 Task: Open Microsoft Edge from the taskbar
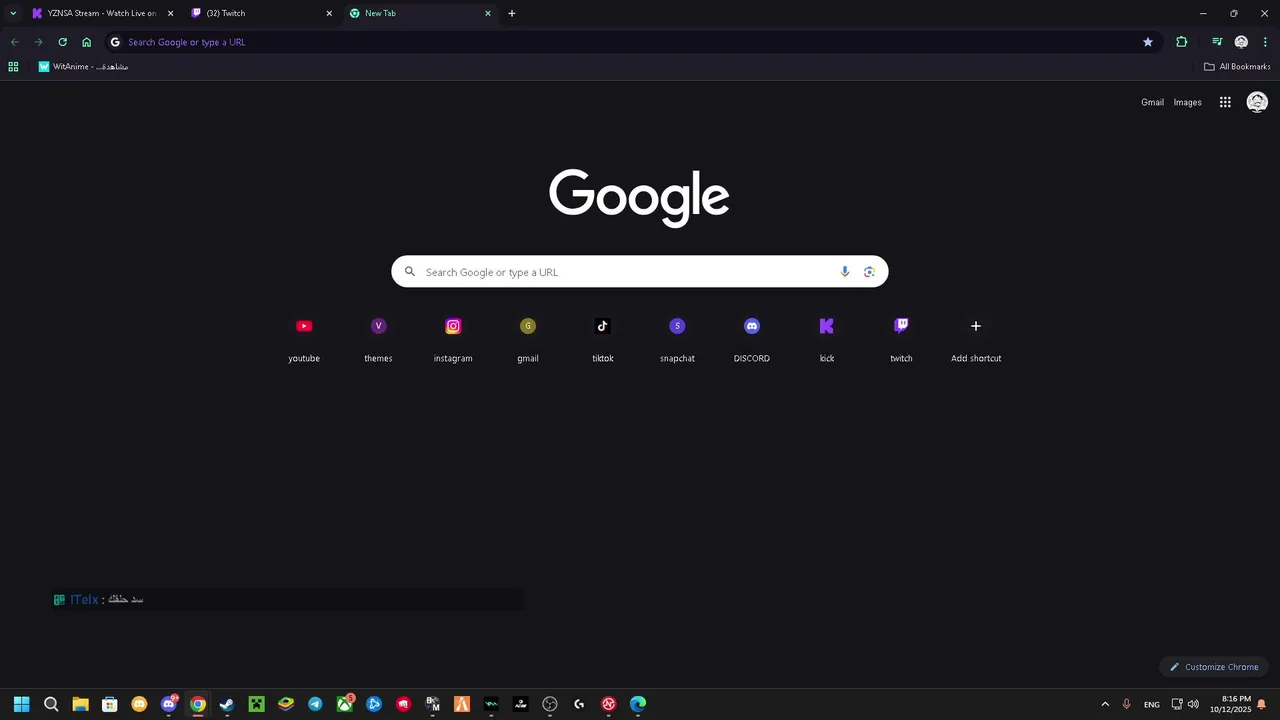[638, 704]
